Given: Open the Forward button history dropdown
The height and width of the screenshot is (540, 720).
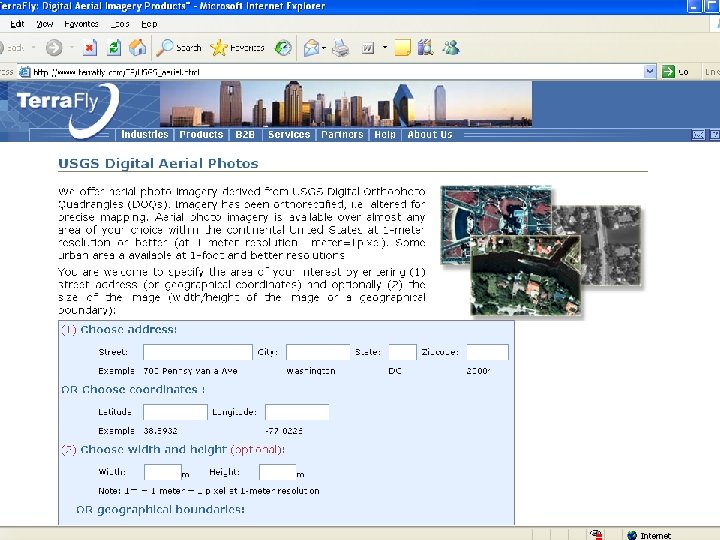Looking at the screenshot, I should pos(72,47).
